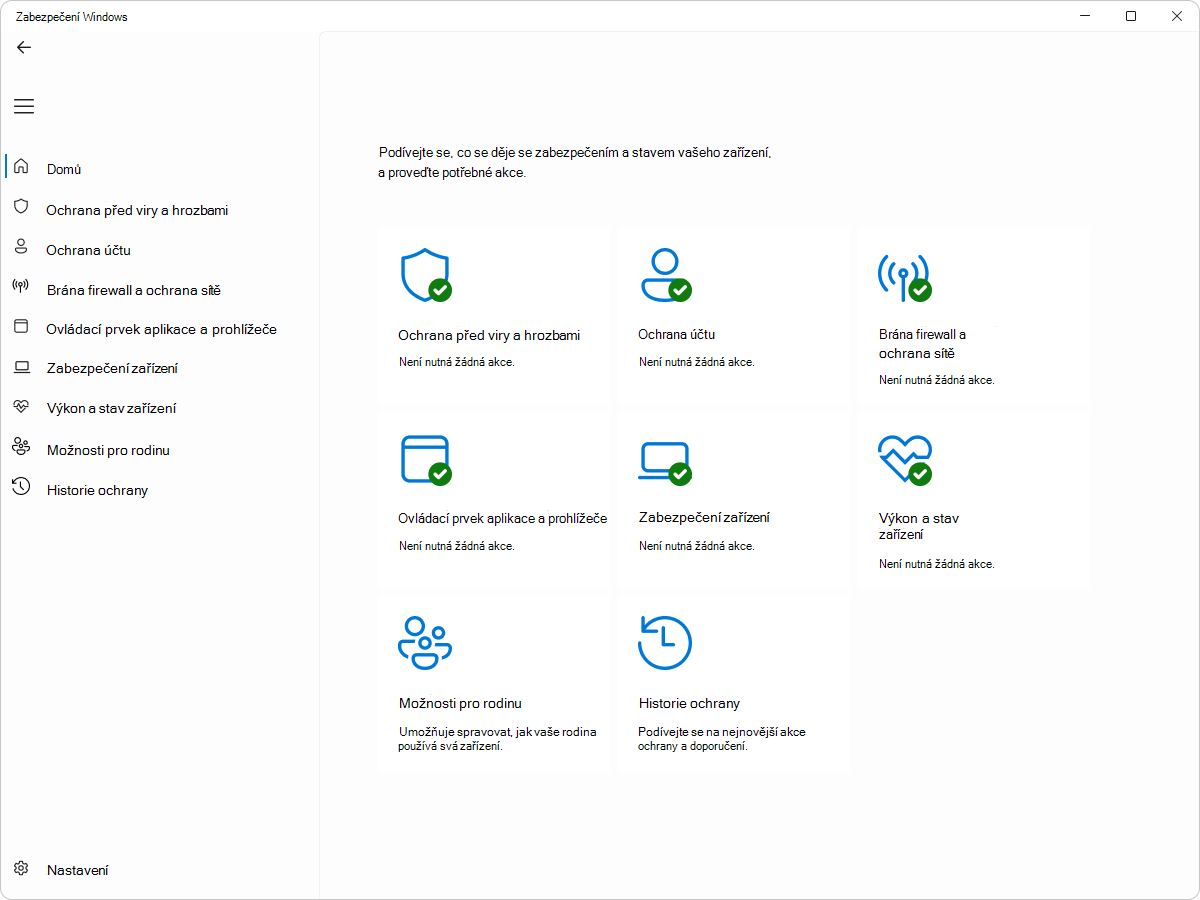
Task: Open the large device health heart icon
Action: tap(904, 460)
